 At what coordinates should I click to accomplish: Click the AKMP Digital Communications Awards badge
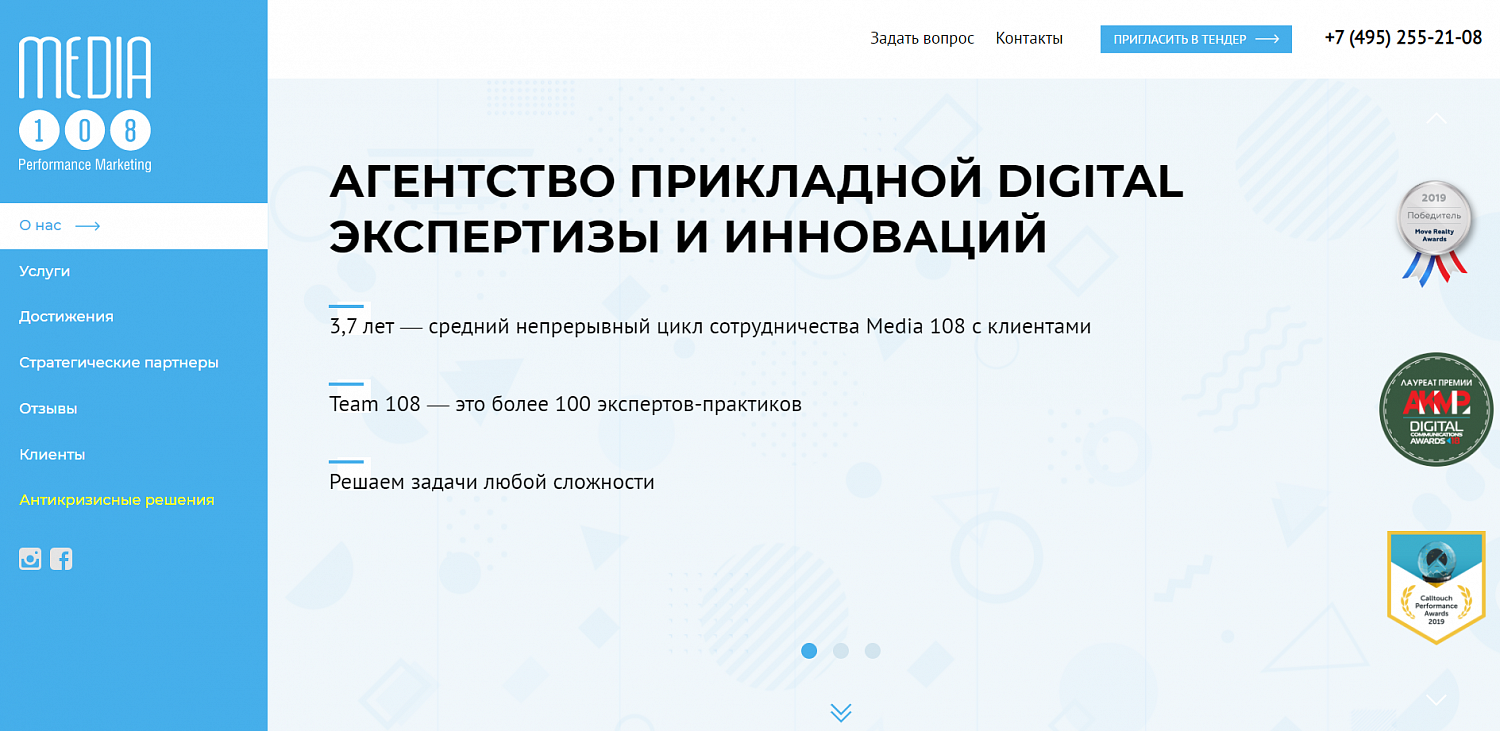1436,409
